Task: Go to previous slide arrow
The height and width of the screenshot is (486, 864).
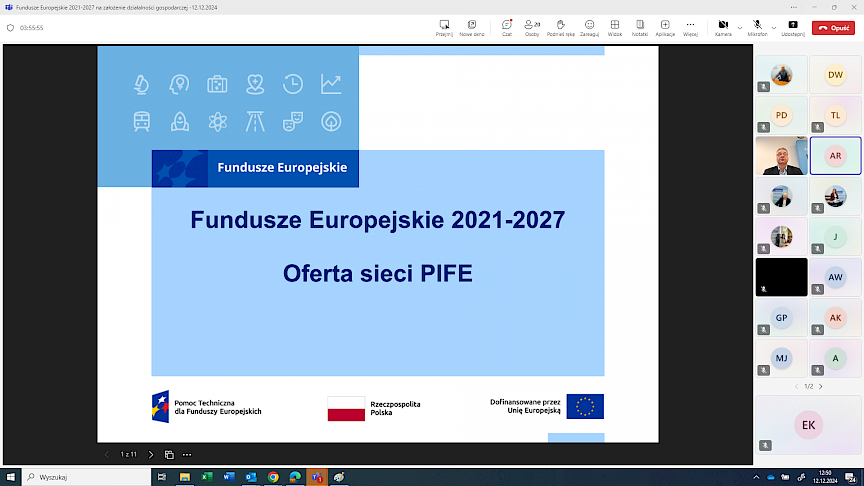Action: tap(106, 455)
